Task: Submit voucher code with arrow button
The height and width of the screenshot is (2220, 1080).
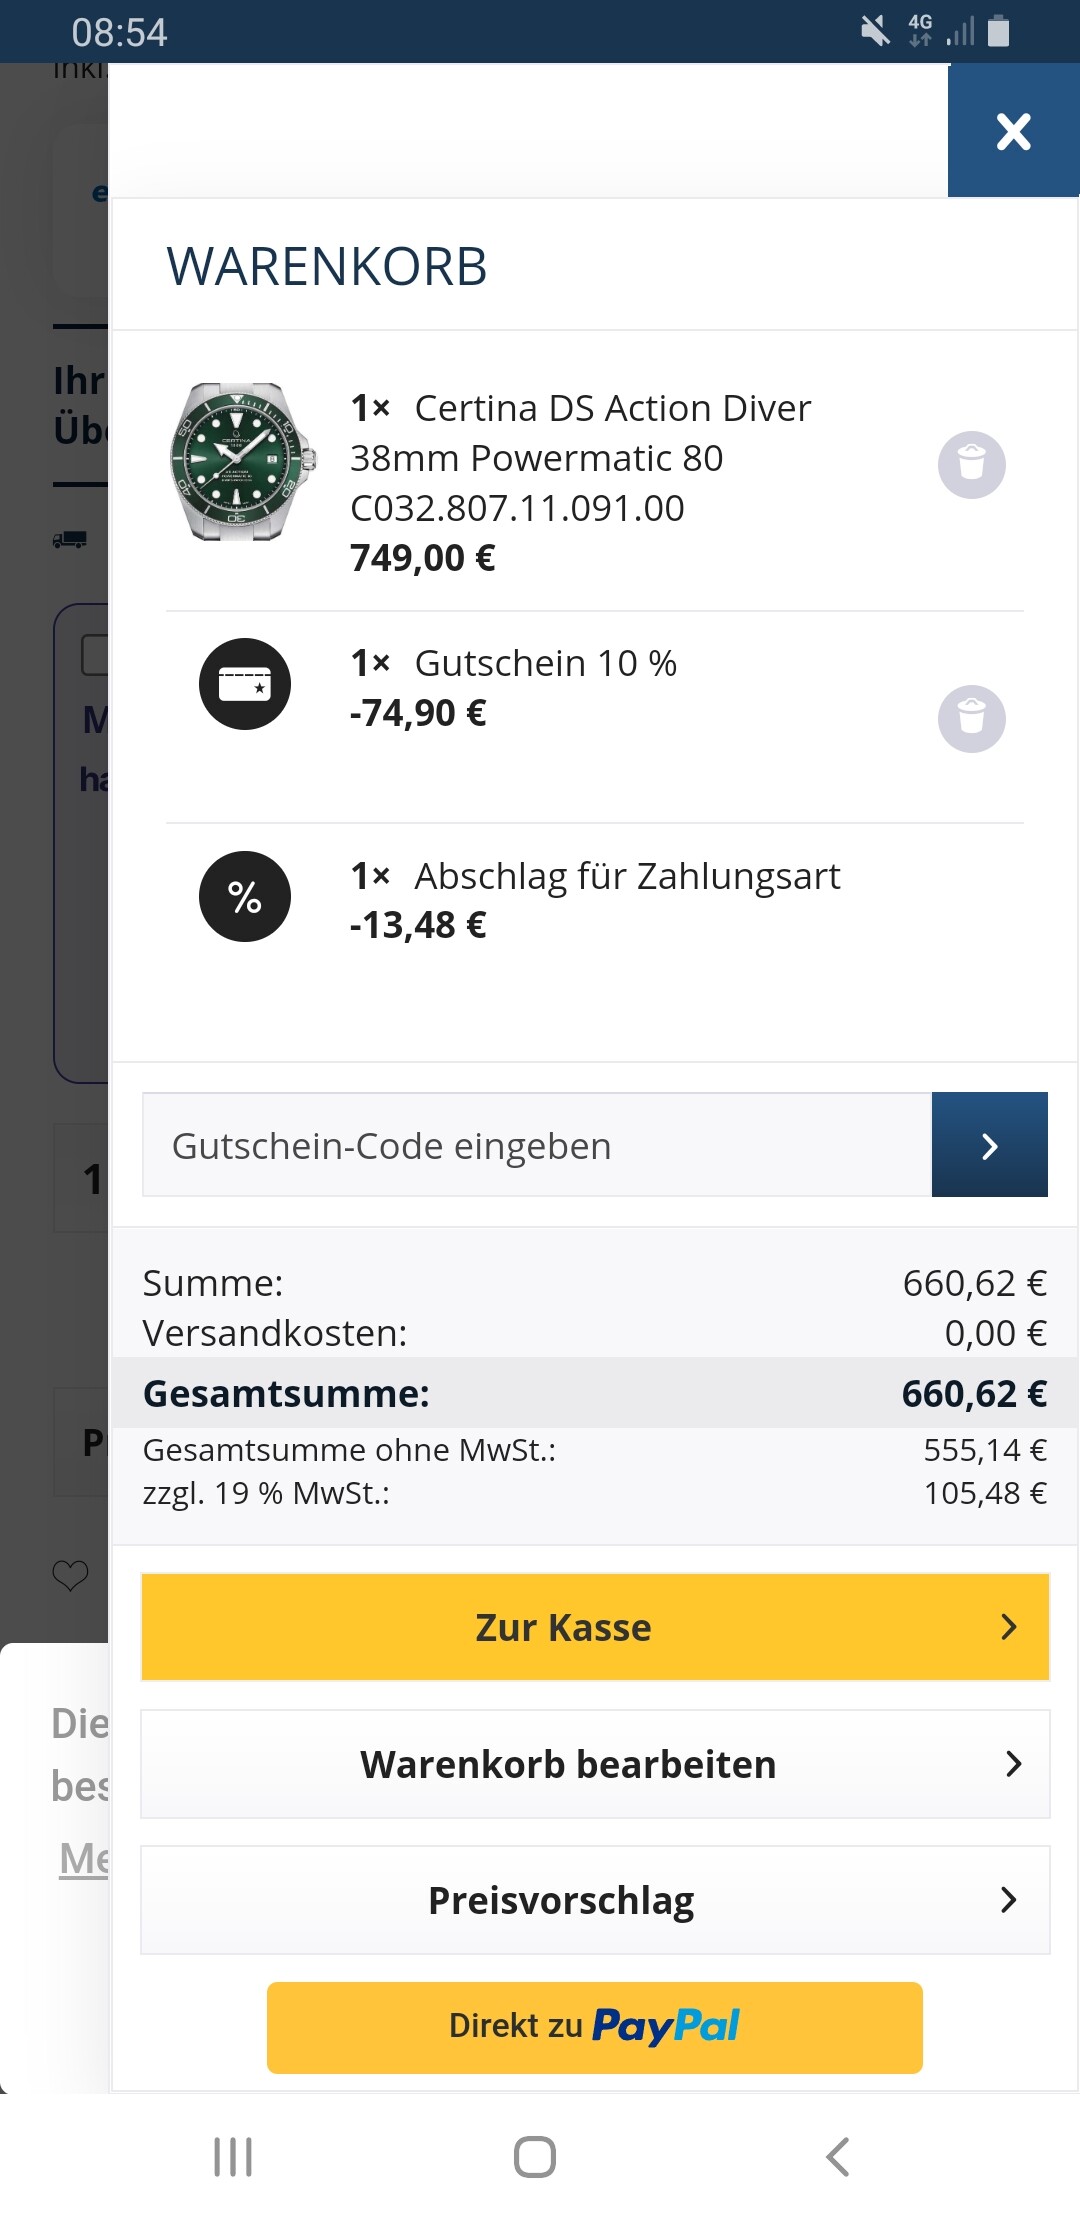Action: tap(989, 1145)
